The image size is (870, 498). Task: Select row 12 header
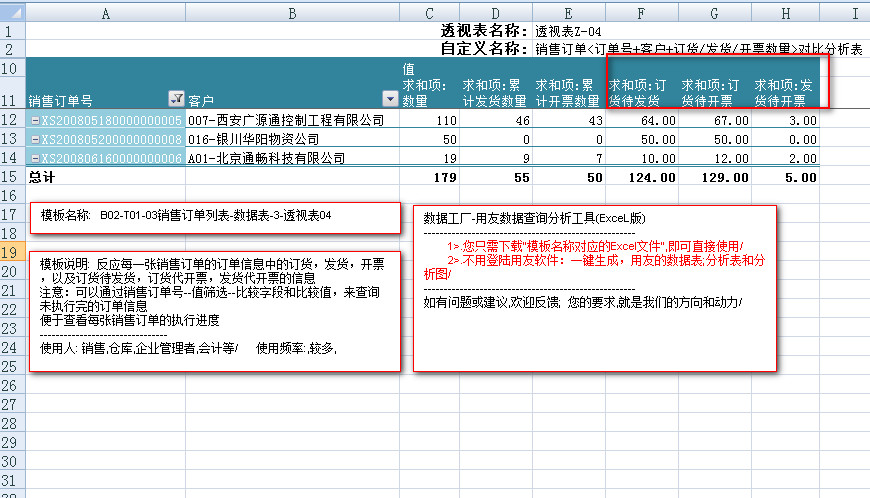click(x=12, y=121)
